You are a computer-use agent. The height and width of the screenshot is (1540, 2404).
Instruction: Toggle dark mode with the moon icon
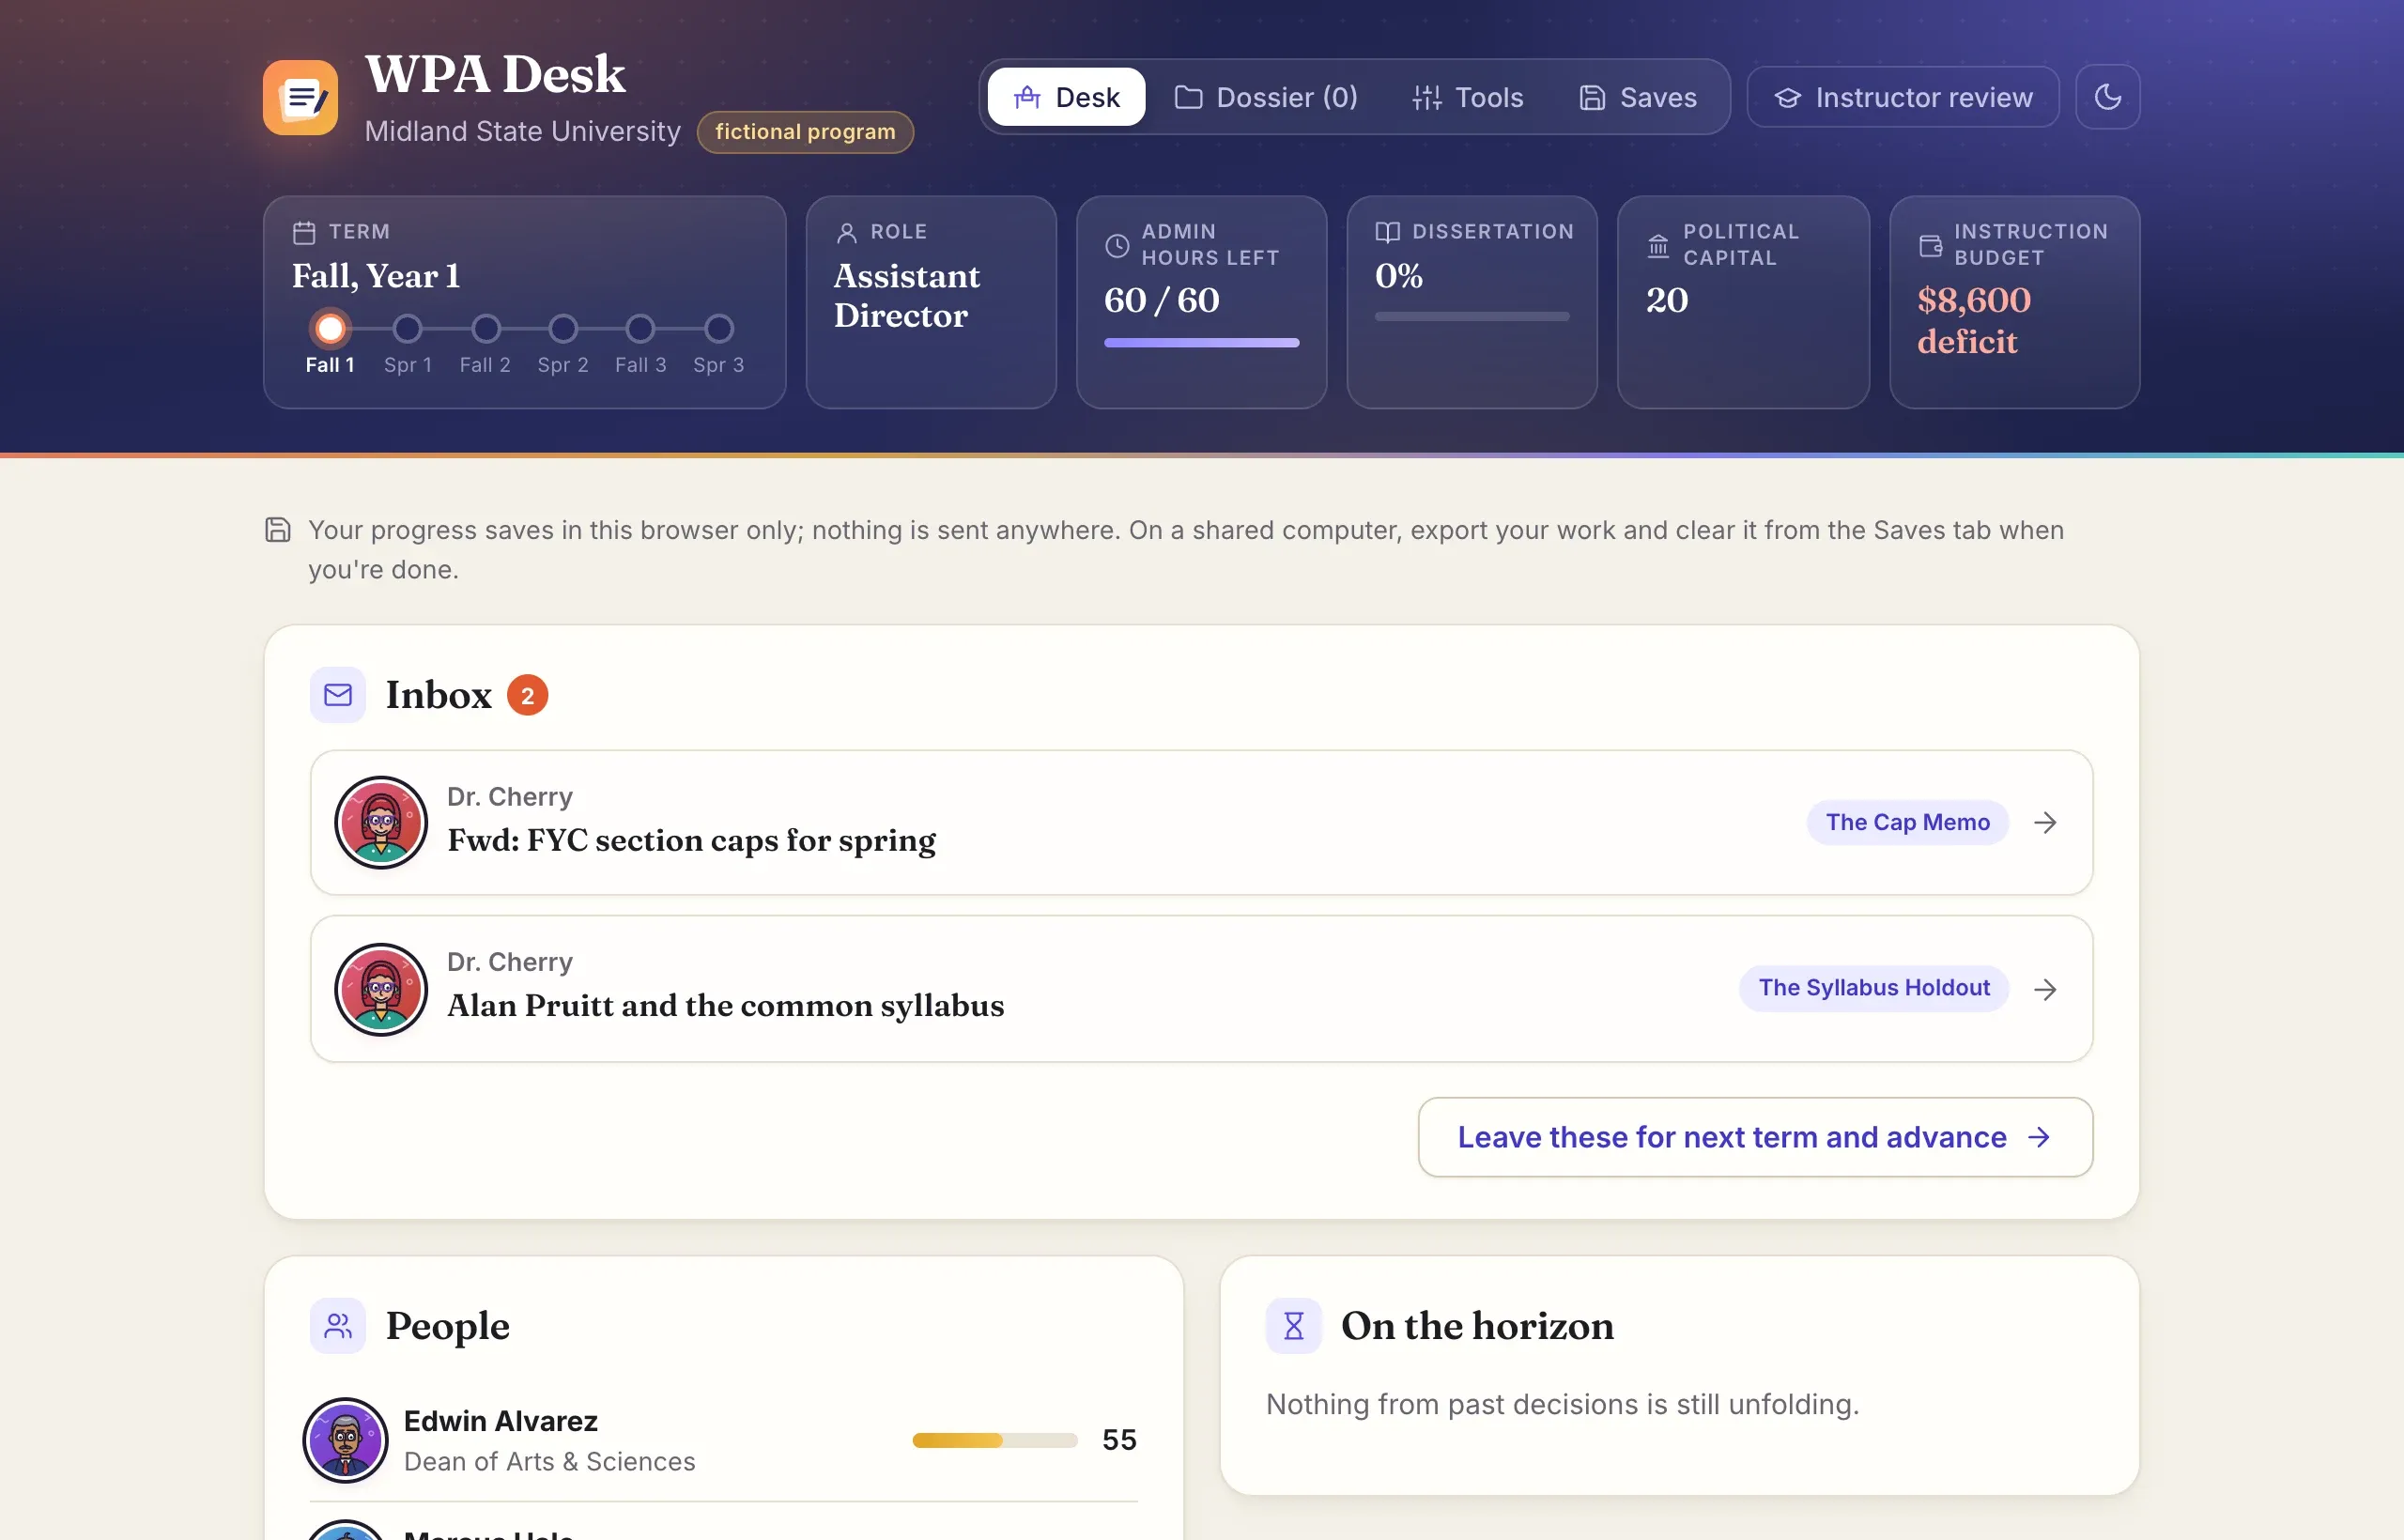(x=2107, y=97)
